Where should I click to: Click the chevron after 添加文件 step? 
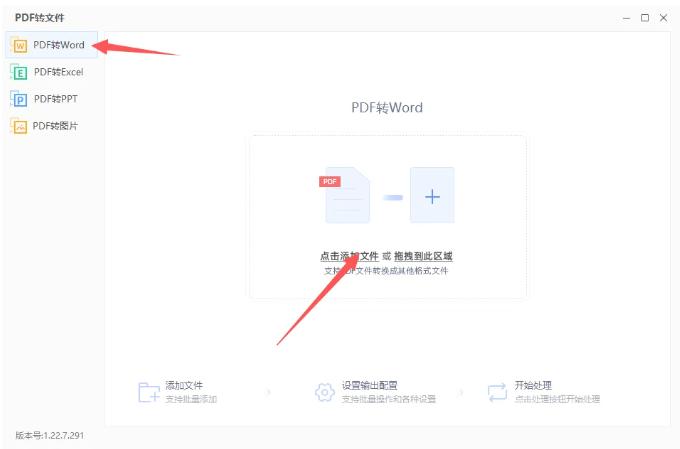[268, 392]
